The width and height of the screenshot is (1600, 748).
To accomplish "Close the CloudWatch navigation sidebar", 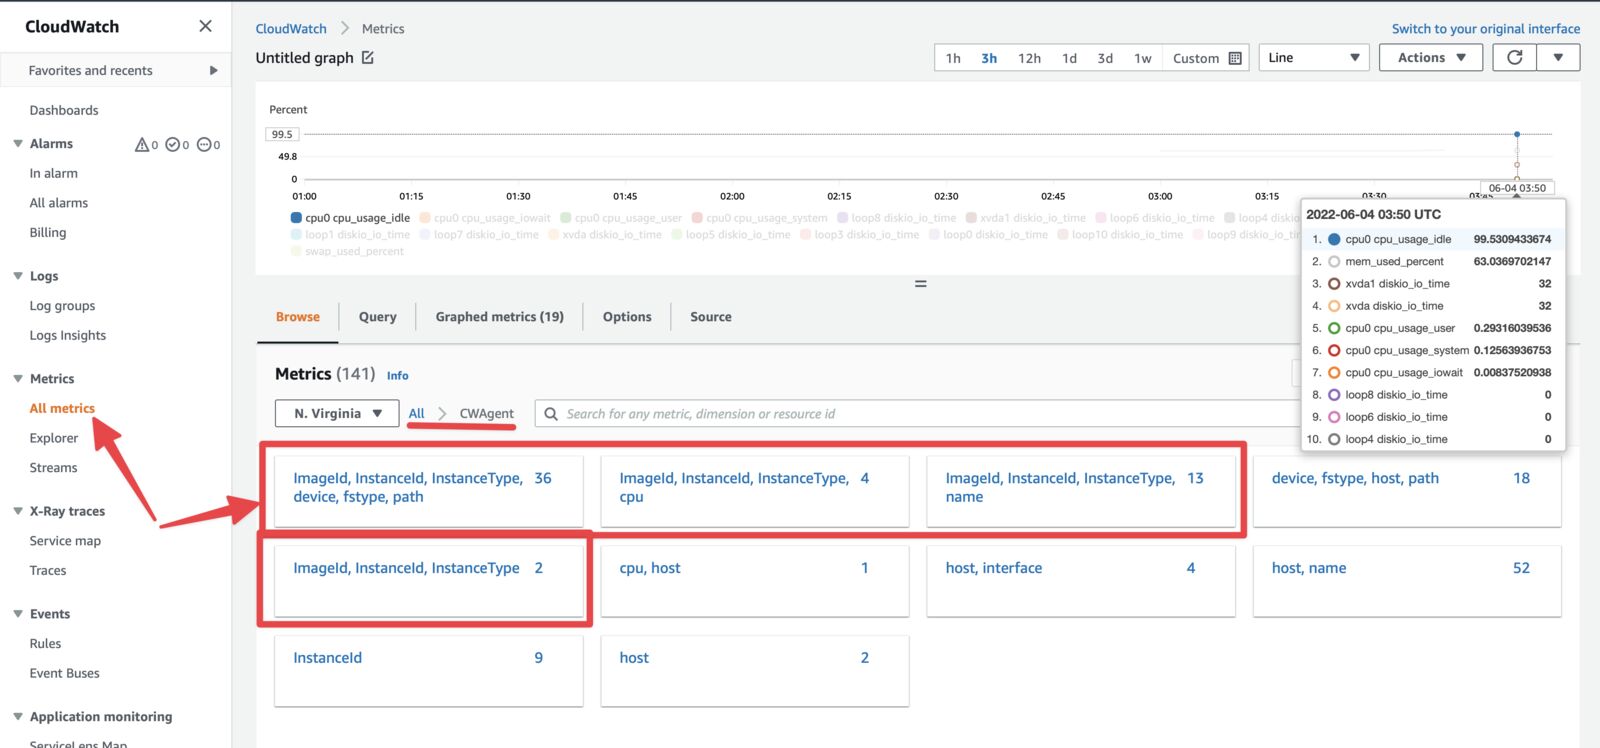I will point(205,26).
